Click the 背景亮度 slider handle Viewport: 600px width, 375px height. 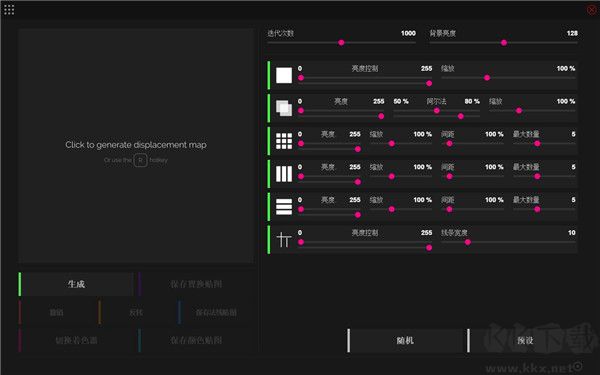pyautogui.click(x=504, y=42)
